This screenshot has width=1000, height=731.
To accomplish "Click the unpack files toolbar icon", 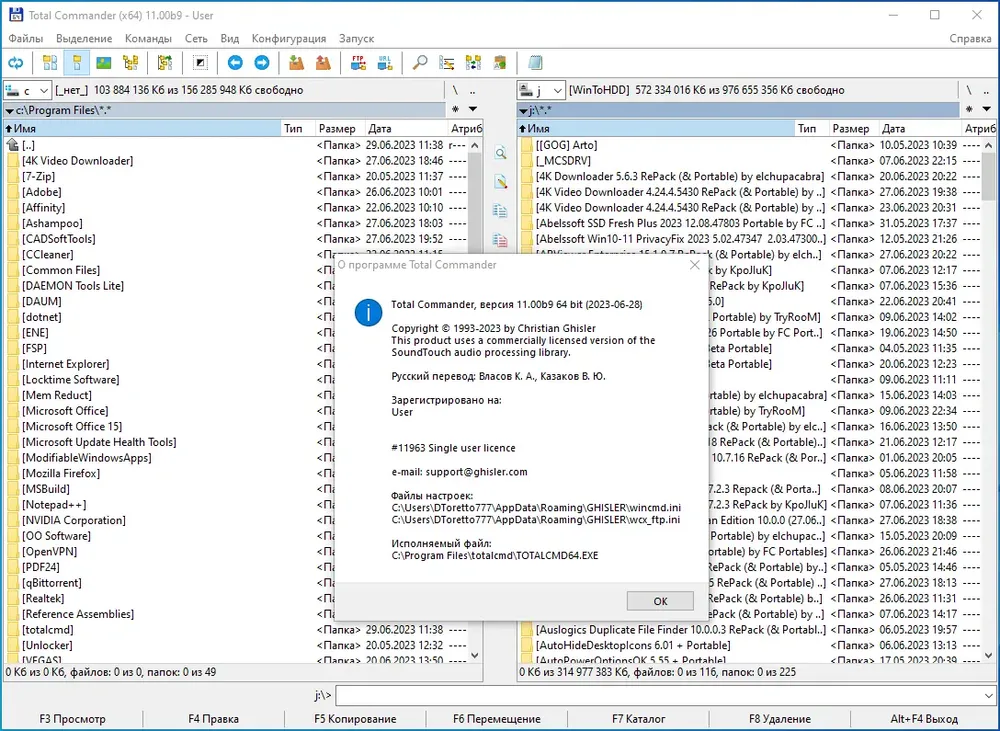I will (323, 63).
